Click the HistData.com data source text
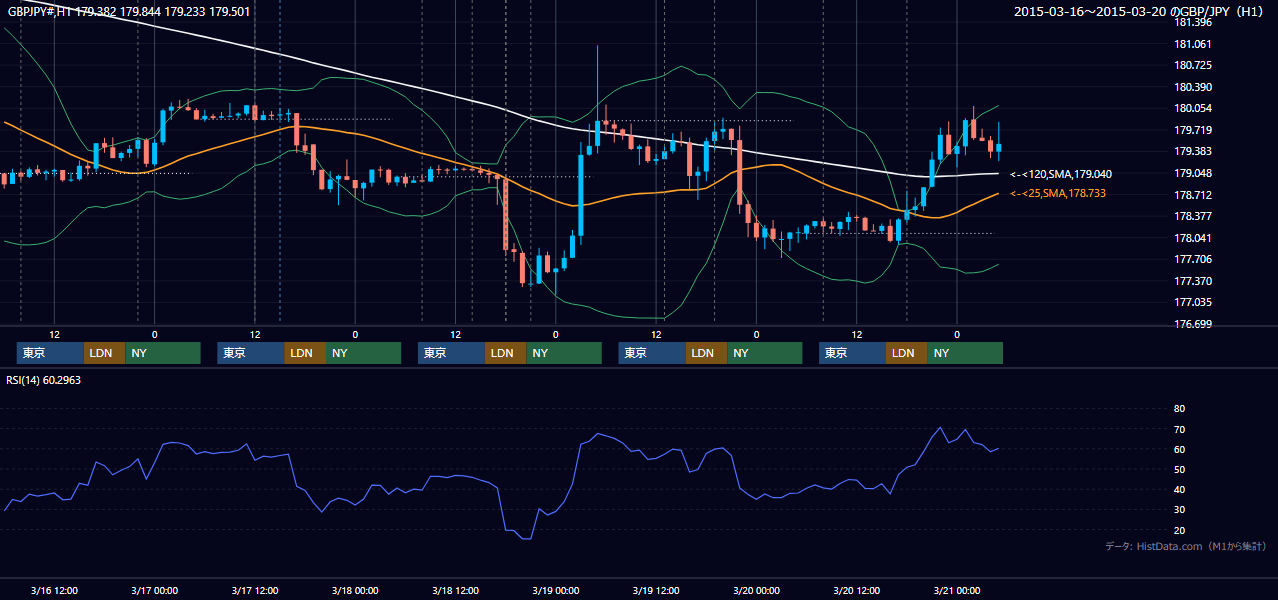The width and height of the screenshot is (1278, 600). pyautogui.click(x=1186, y=546)
